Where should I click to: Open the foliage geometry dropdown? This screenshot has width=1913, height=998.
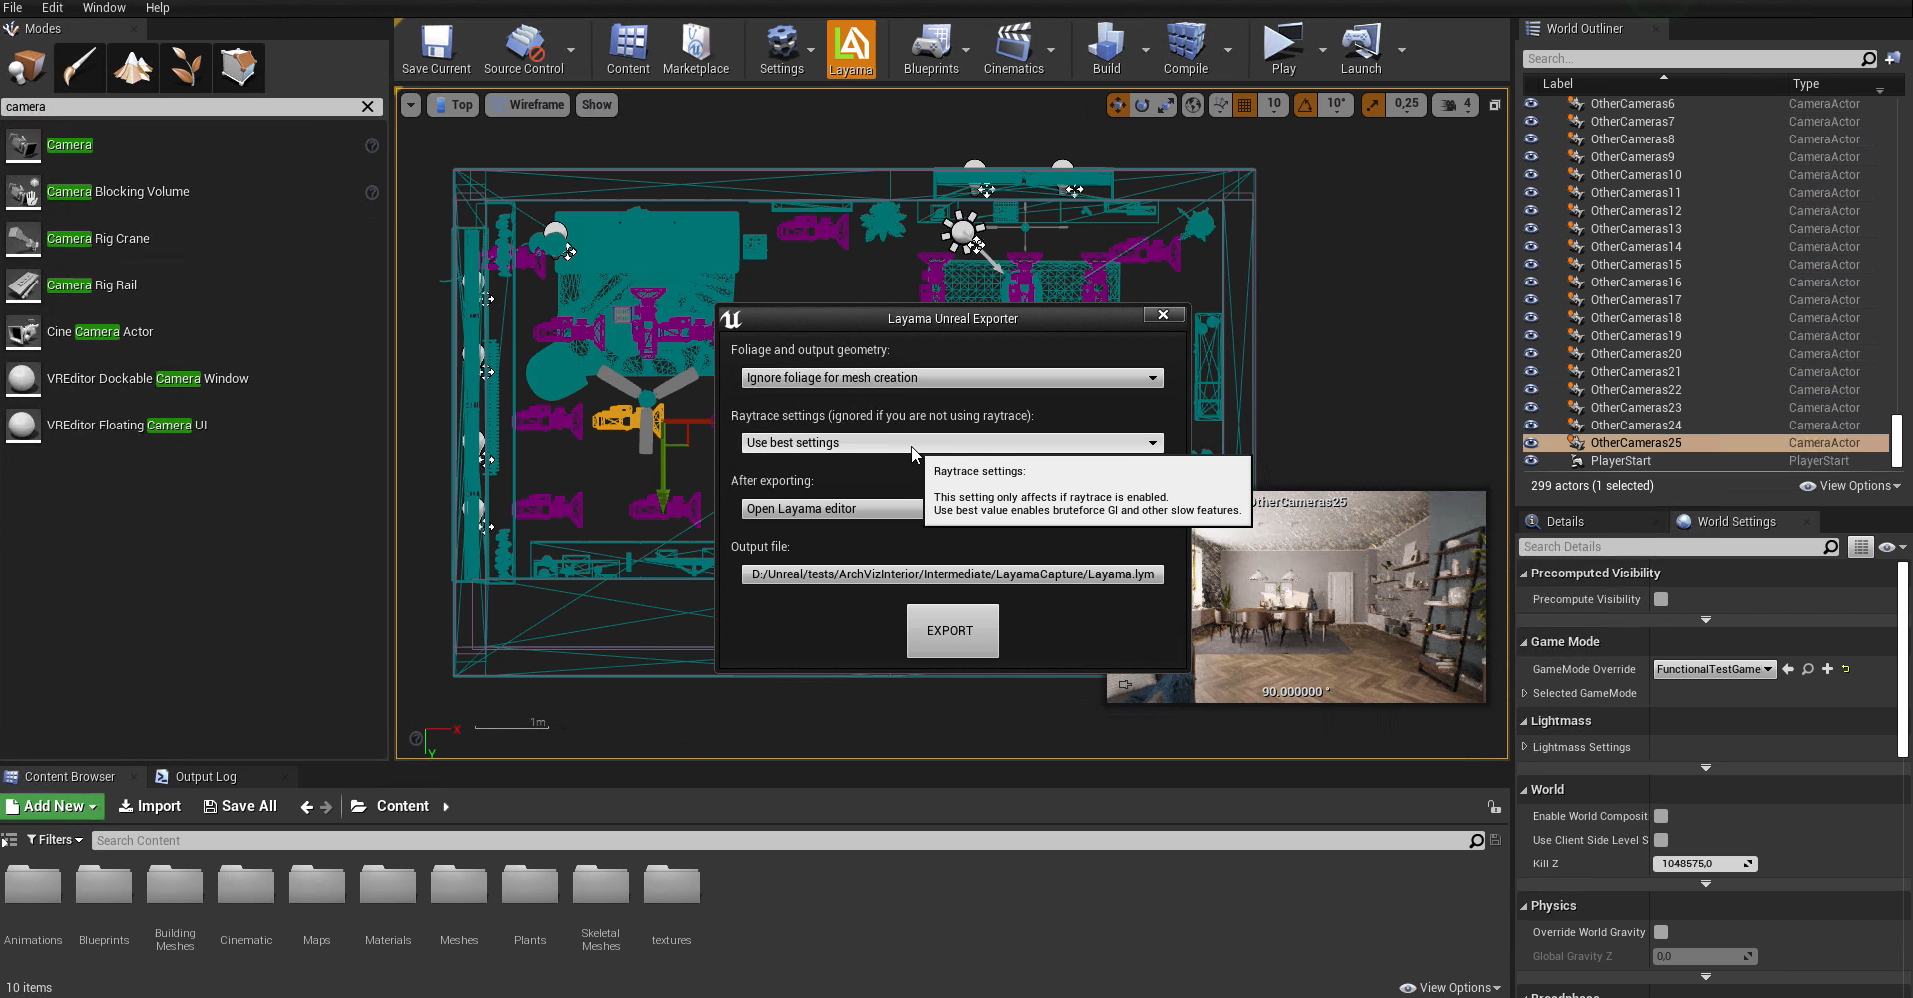pos(952,378)
